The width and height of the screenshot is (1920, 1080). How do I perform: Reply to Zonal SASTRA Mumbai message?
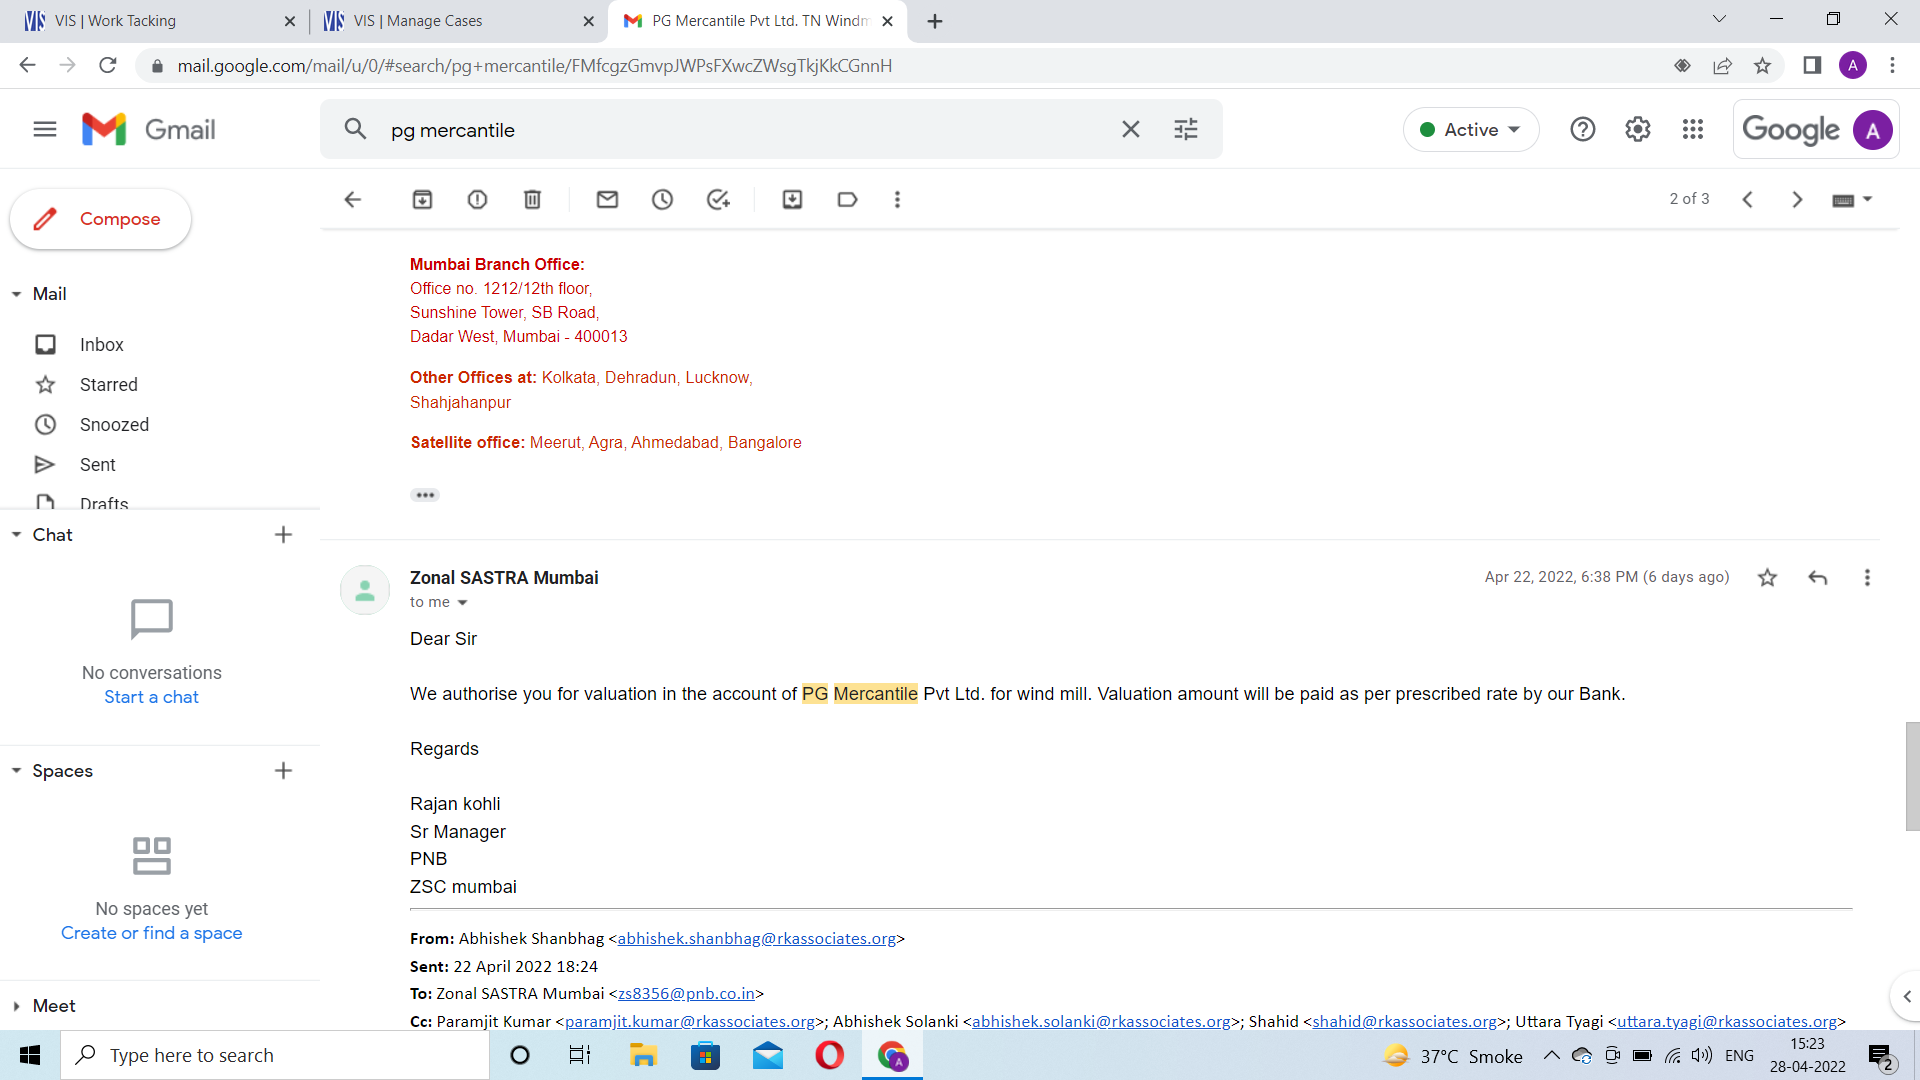pyautogui.click(x=1817, y=577)
